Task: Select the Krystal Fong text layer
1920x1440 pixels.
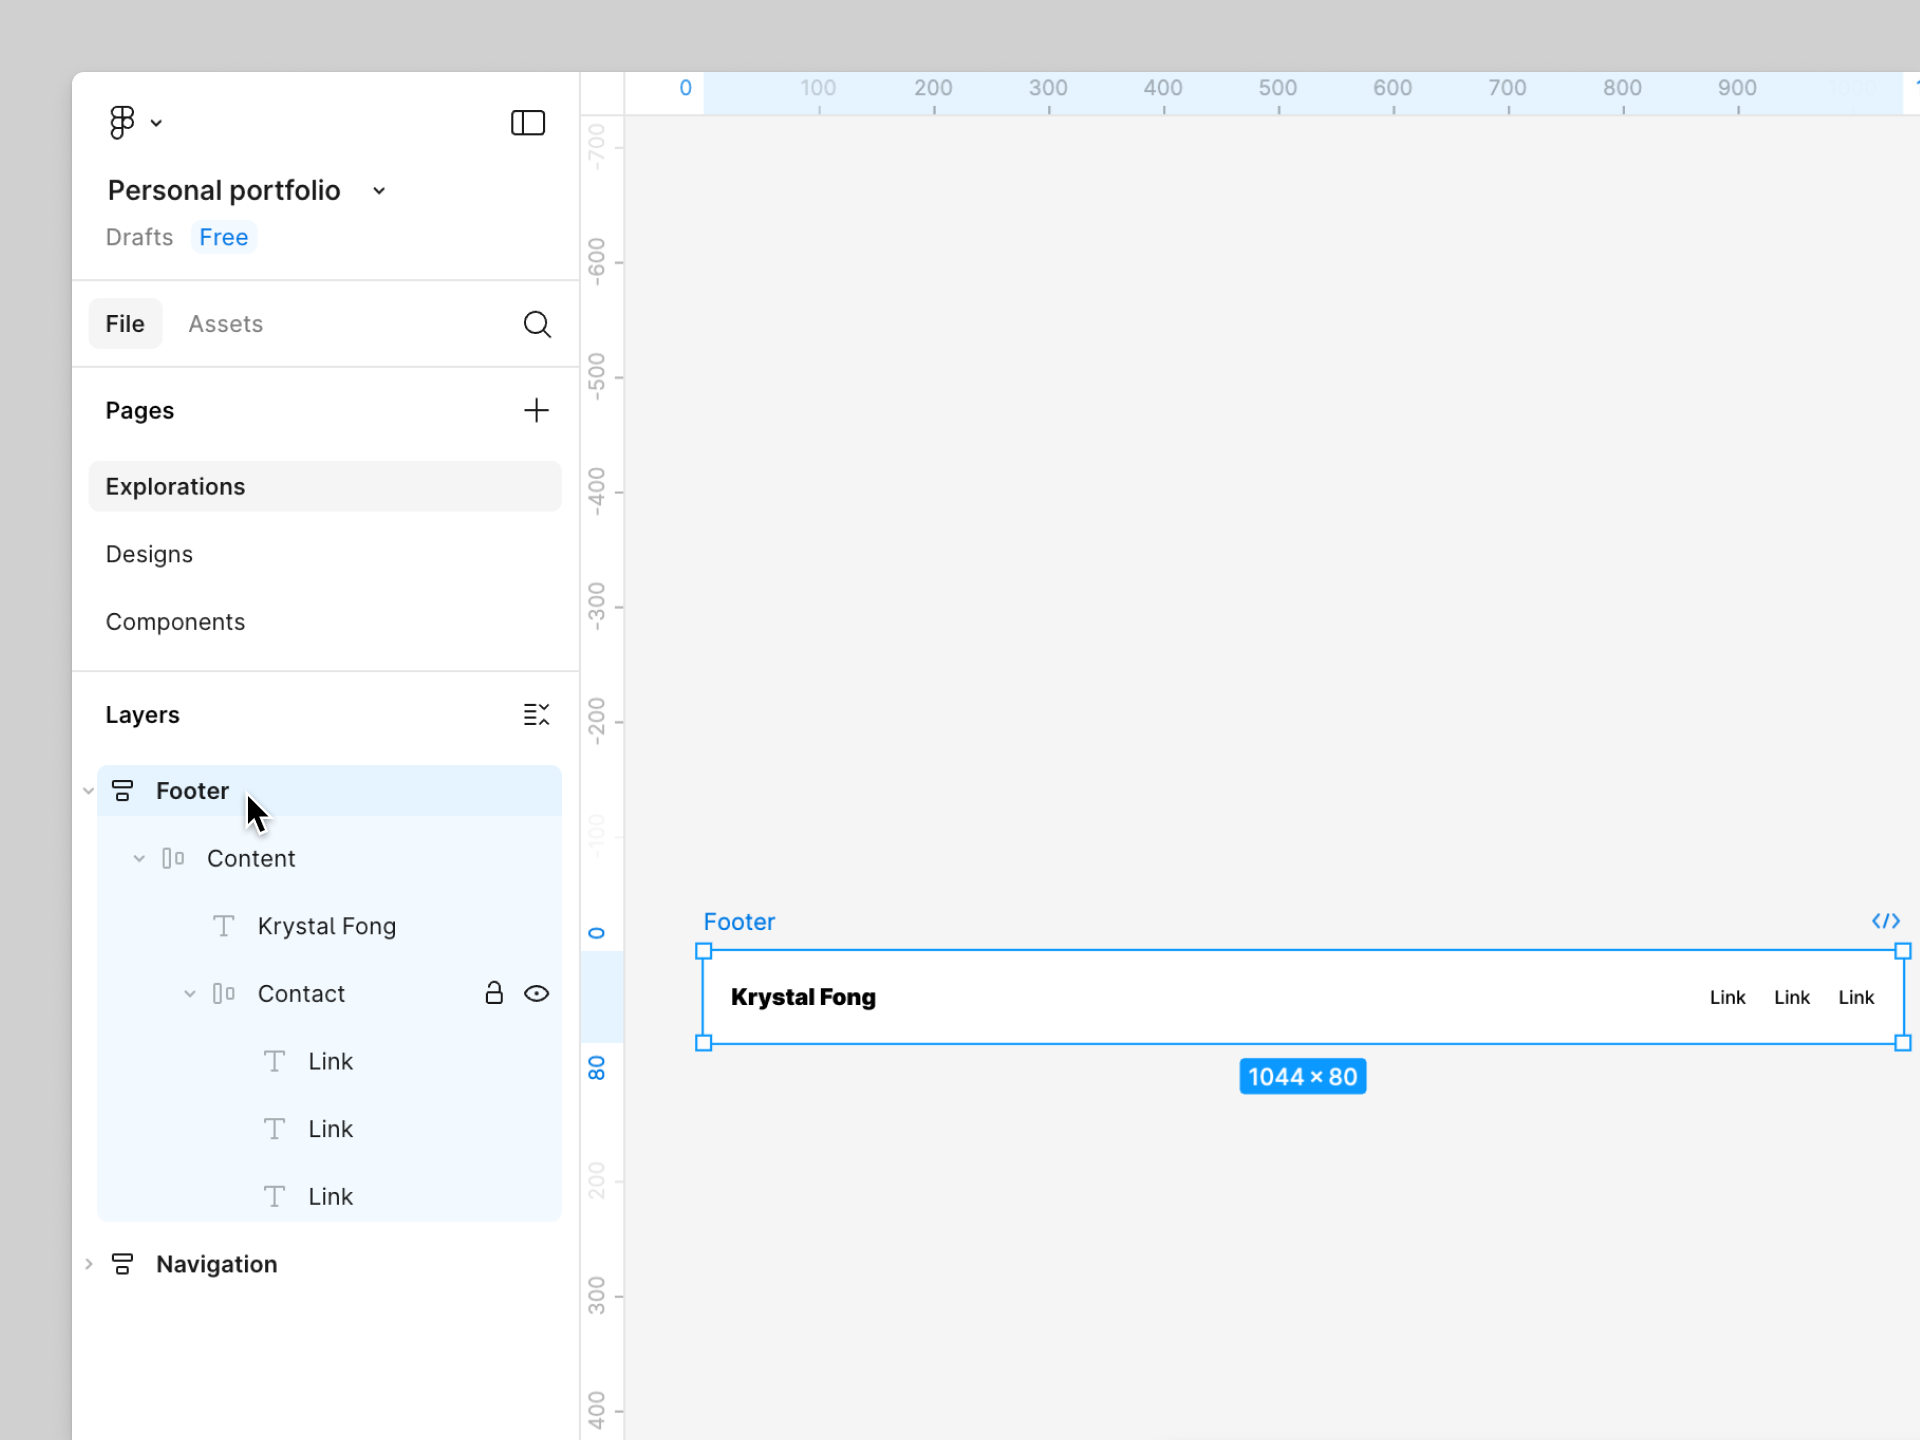Action: coord(326,926)
